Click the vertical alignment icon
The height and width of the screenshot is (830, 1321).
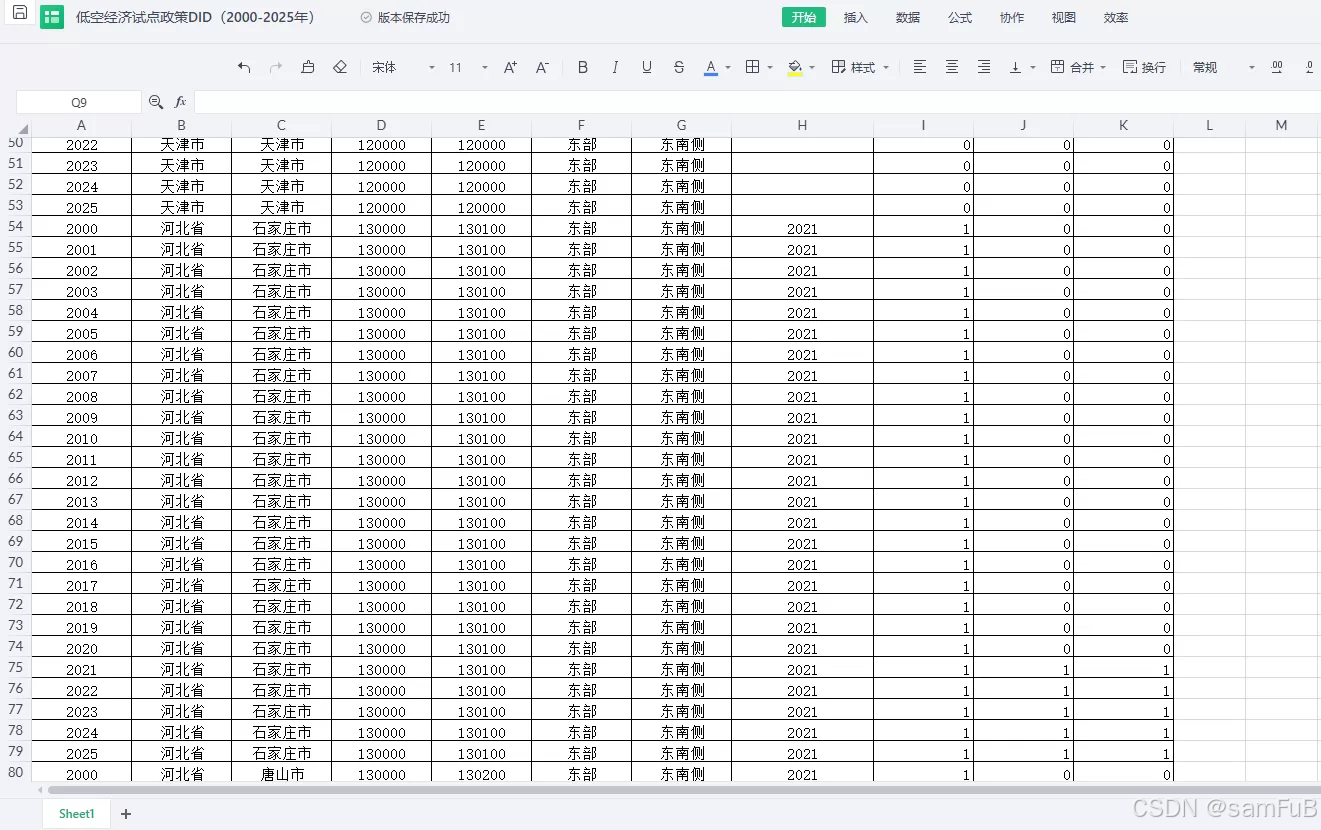(1016, 67)
